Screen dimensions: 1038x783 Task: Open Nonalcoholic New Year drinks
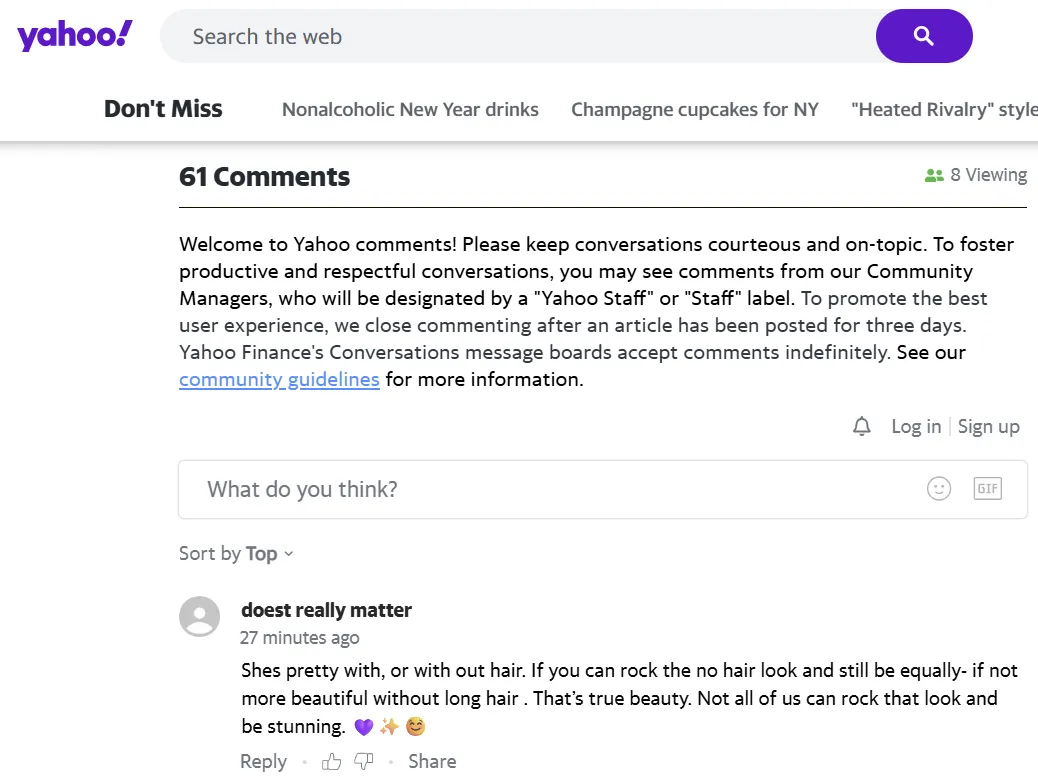(410, 110)
